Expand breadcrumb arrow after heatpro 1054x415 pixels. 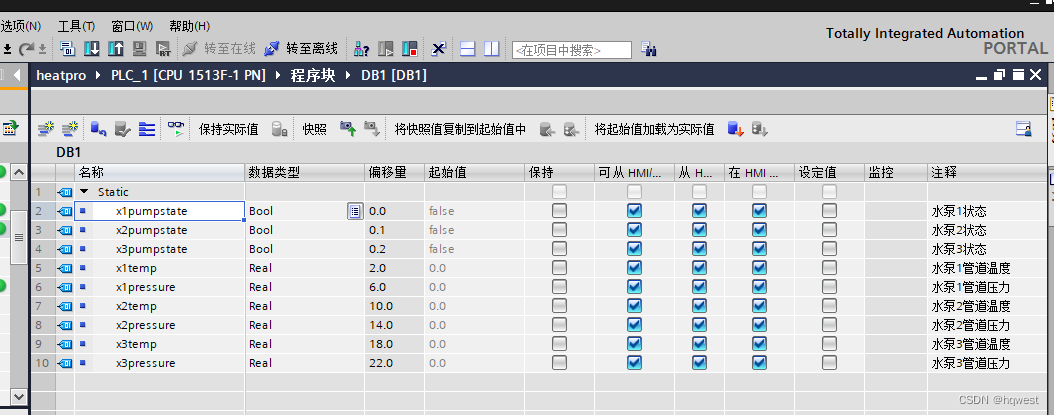coord(98,75)
